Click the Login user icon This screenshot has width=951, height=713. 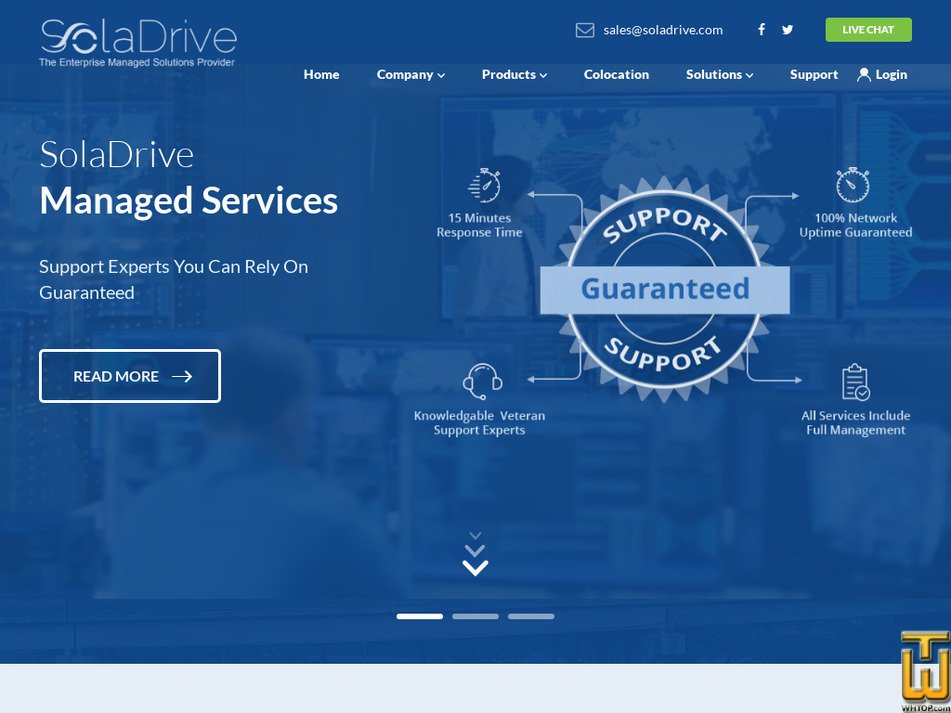point(863,75)
